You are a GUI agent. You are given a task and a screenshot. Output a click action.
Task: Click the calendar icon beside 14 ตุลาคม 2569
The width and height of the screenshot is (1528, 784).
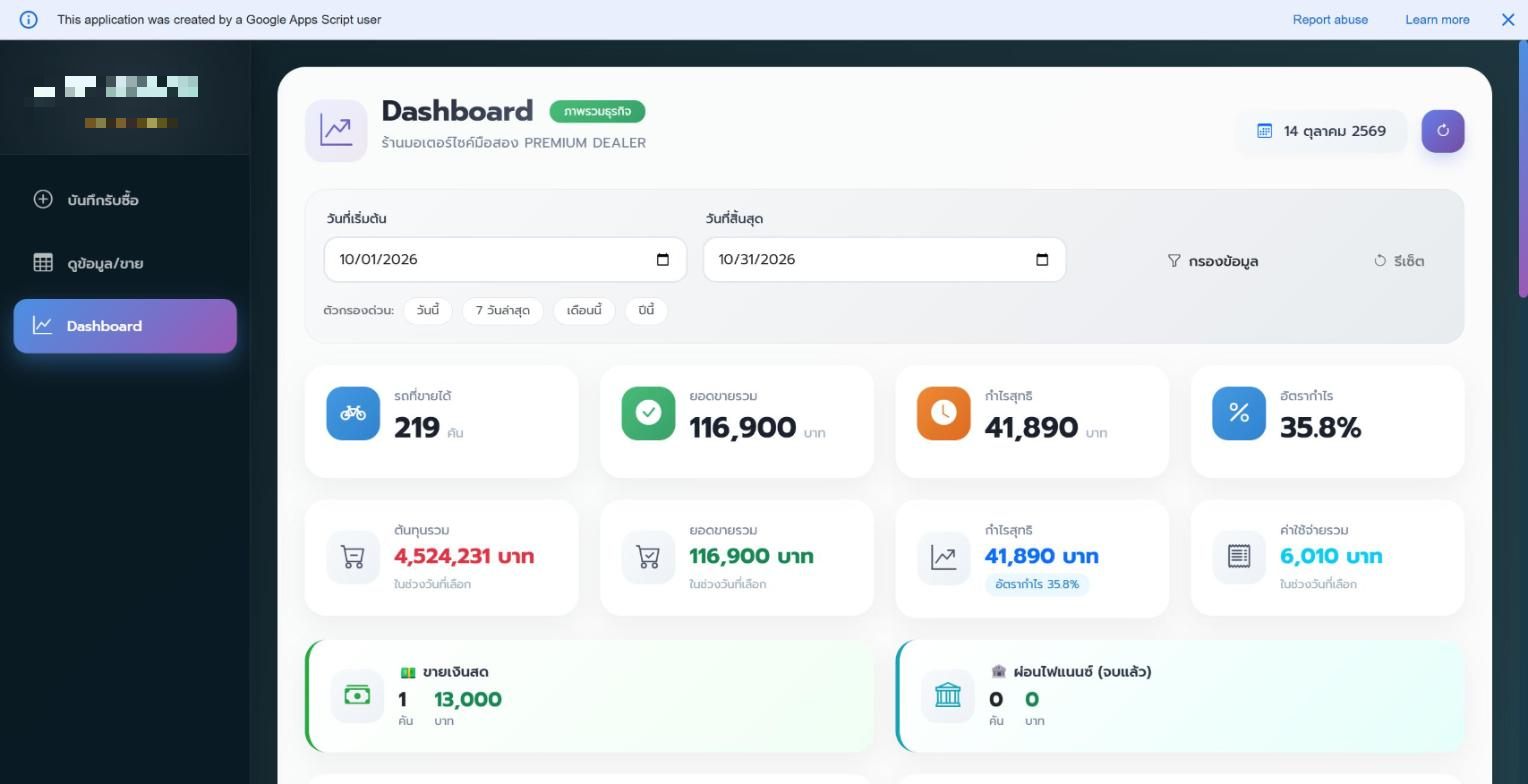coord(1264,131)
